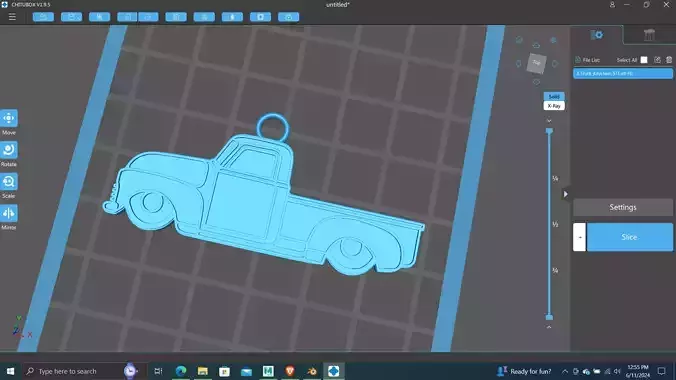Image resolution: width=676 pixels, height=380 pixels.
Task: Click the Screenshot camera toolbar icon
Action: tap(288, 17)
